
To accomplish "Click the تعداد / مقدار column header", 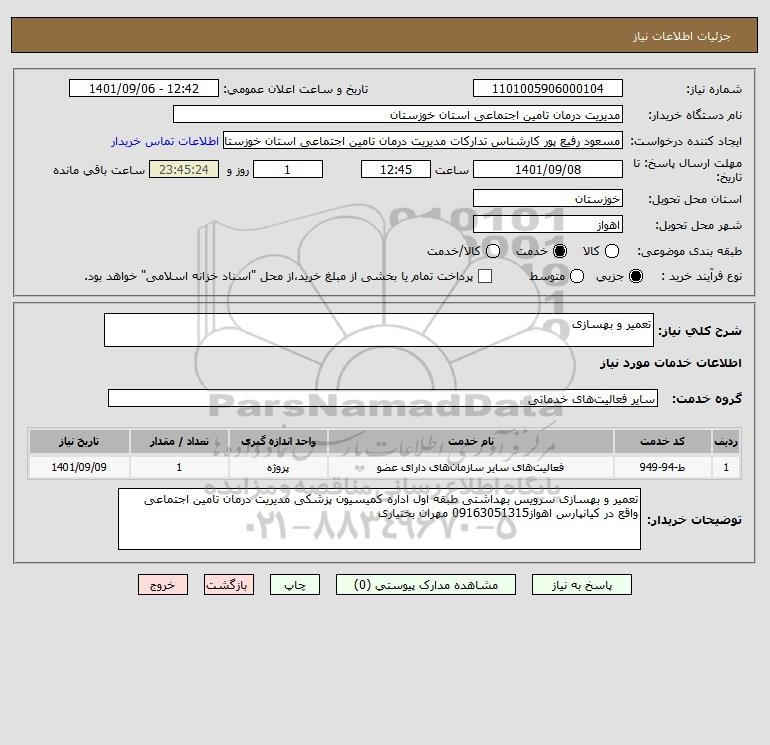I will pyautogui.click(x=179, y=441).
